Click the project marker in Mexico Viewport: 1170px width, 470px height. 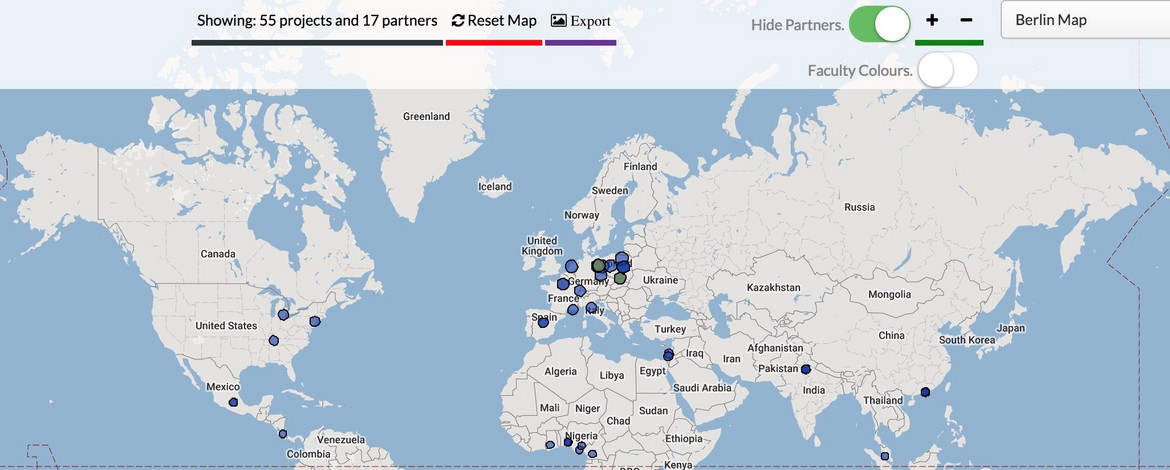(x=233, y=402)
